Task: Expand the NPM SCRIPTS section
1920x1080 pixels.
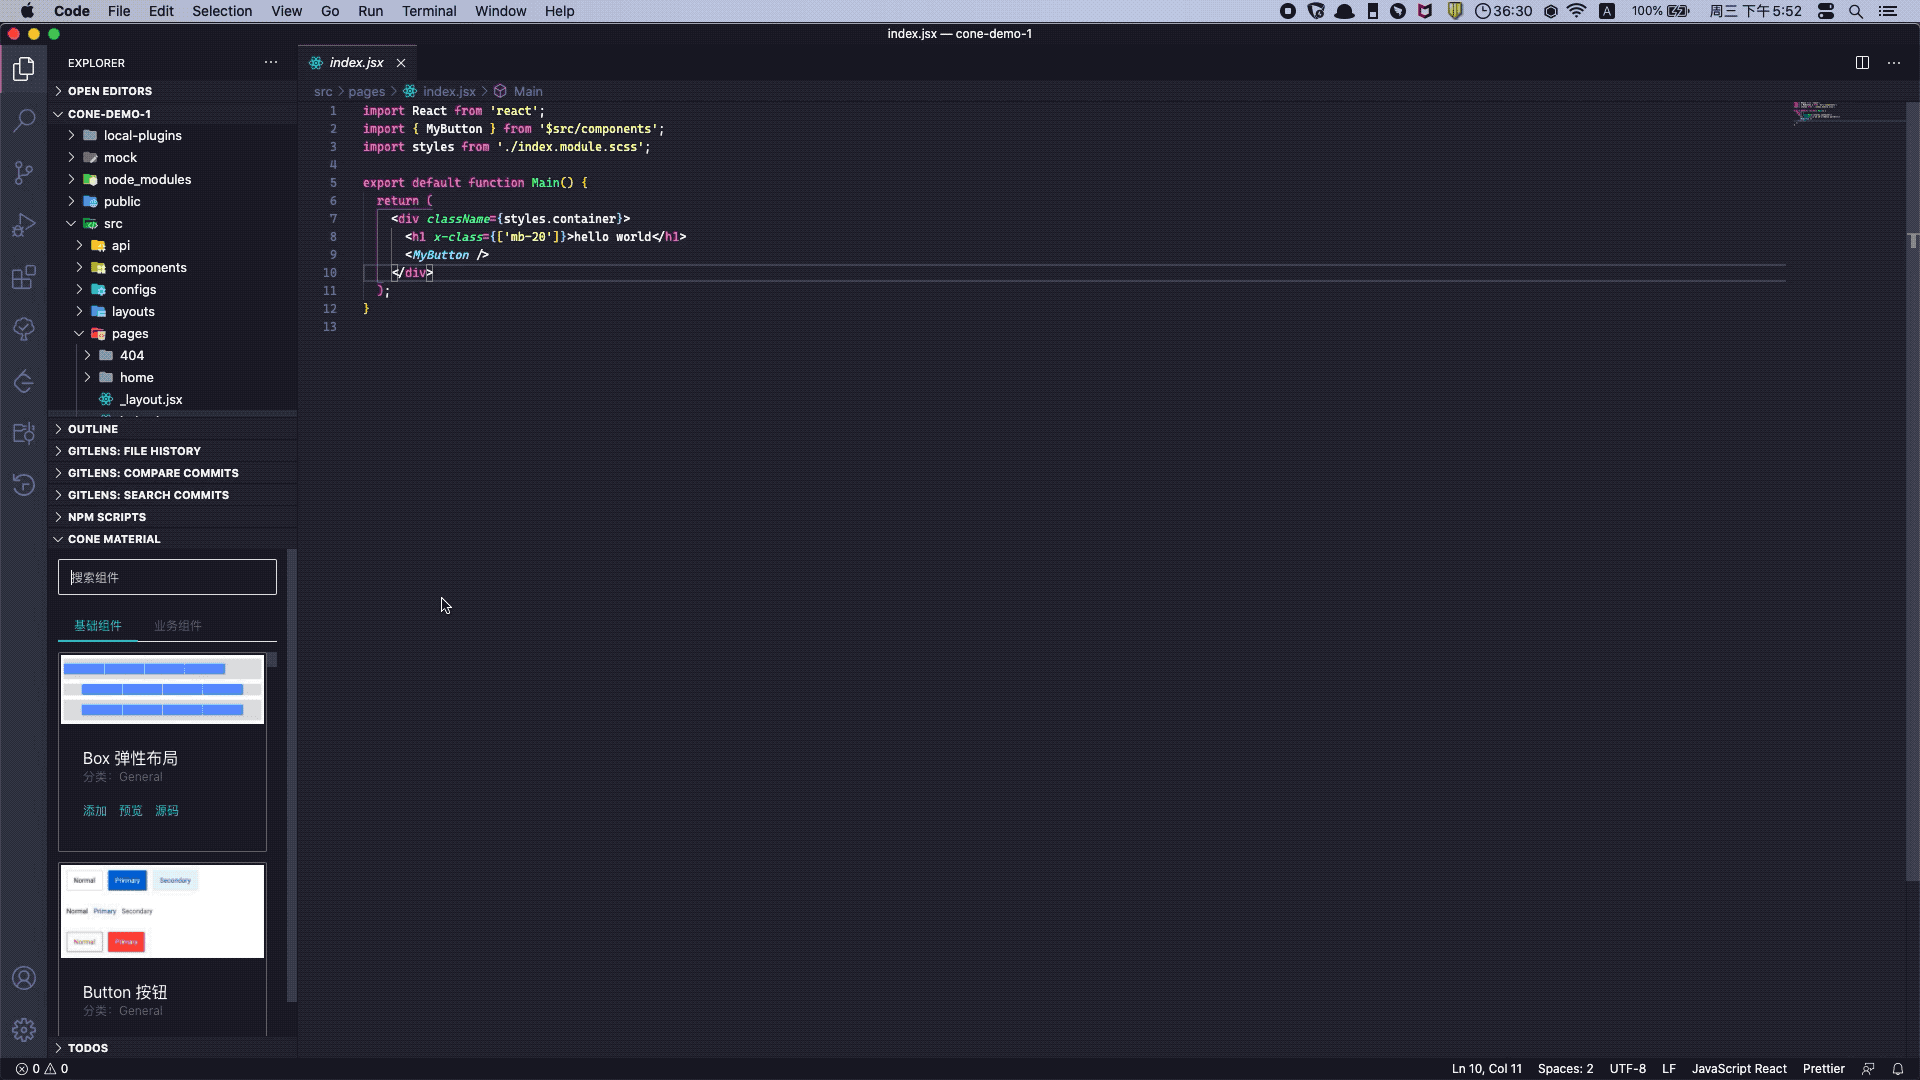Action: [106, 517]
